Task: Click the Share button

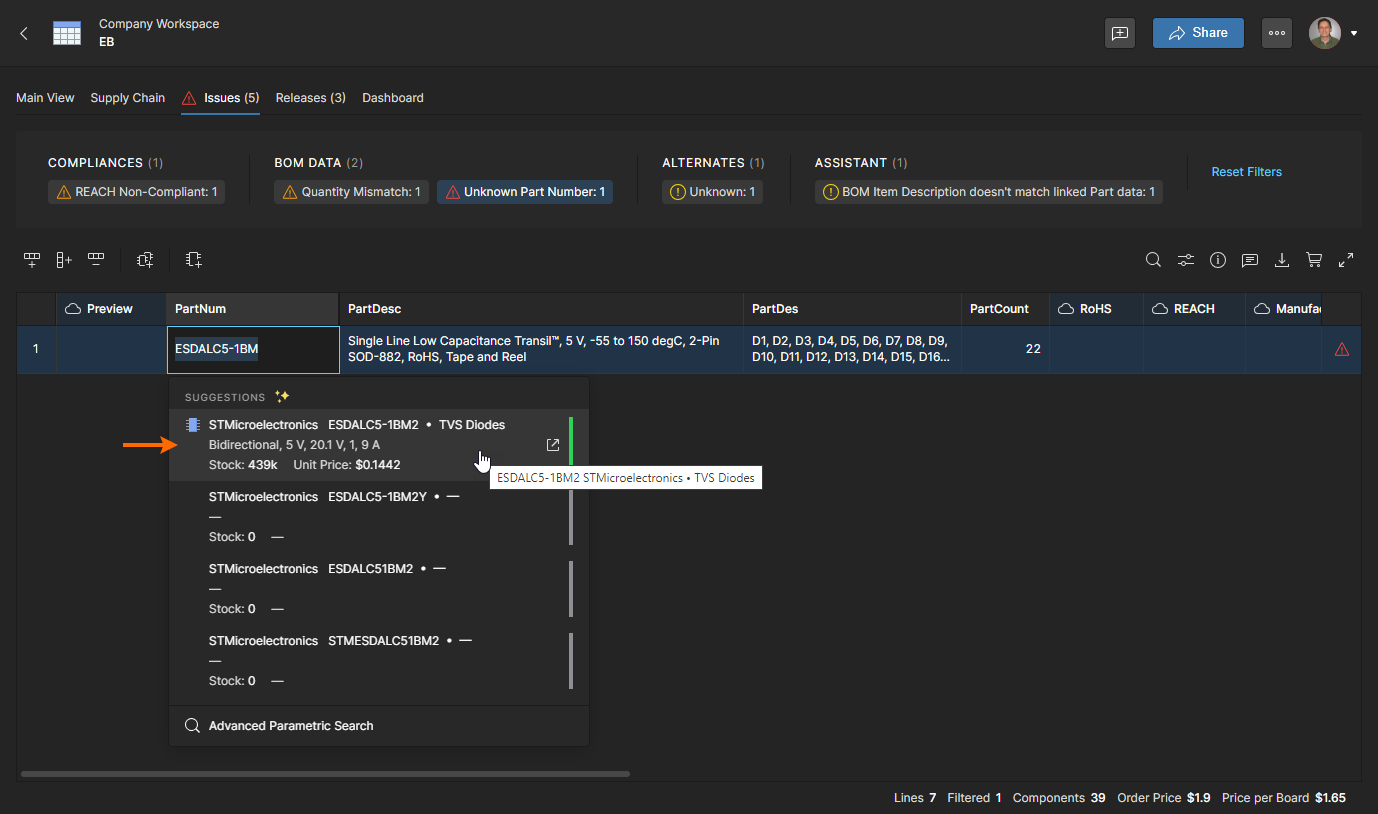Action: click(x=1198, y=33)
